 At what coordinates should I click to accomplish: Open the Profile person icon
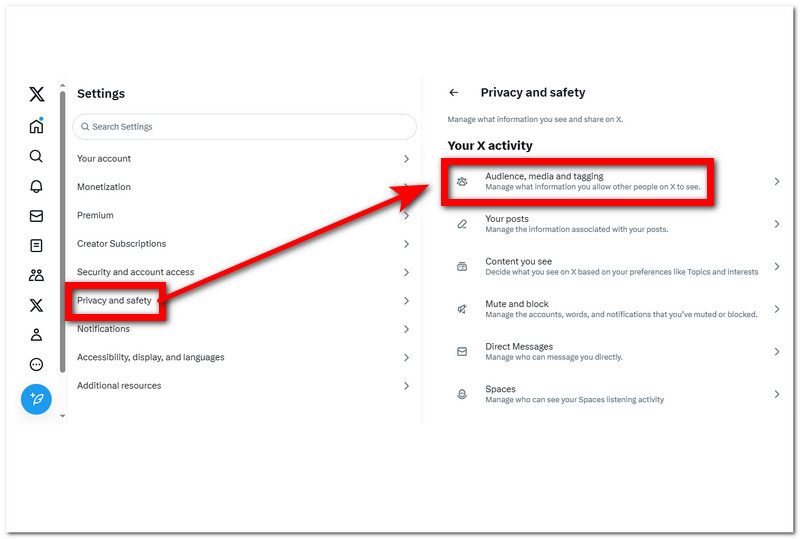(x=36, y=335)
